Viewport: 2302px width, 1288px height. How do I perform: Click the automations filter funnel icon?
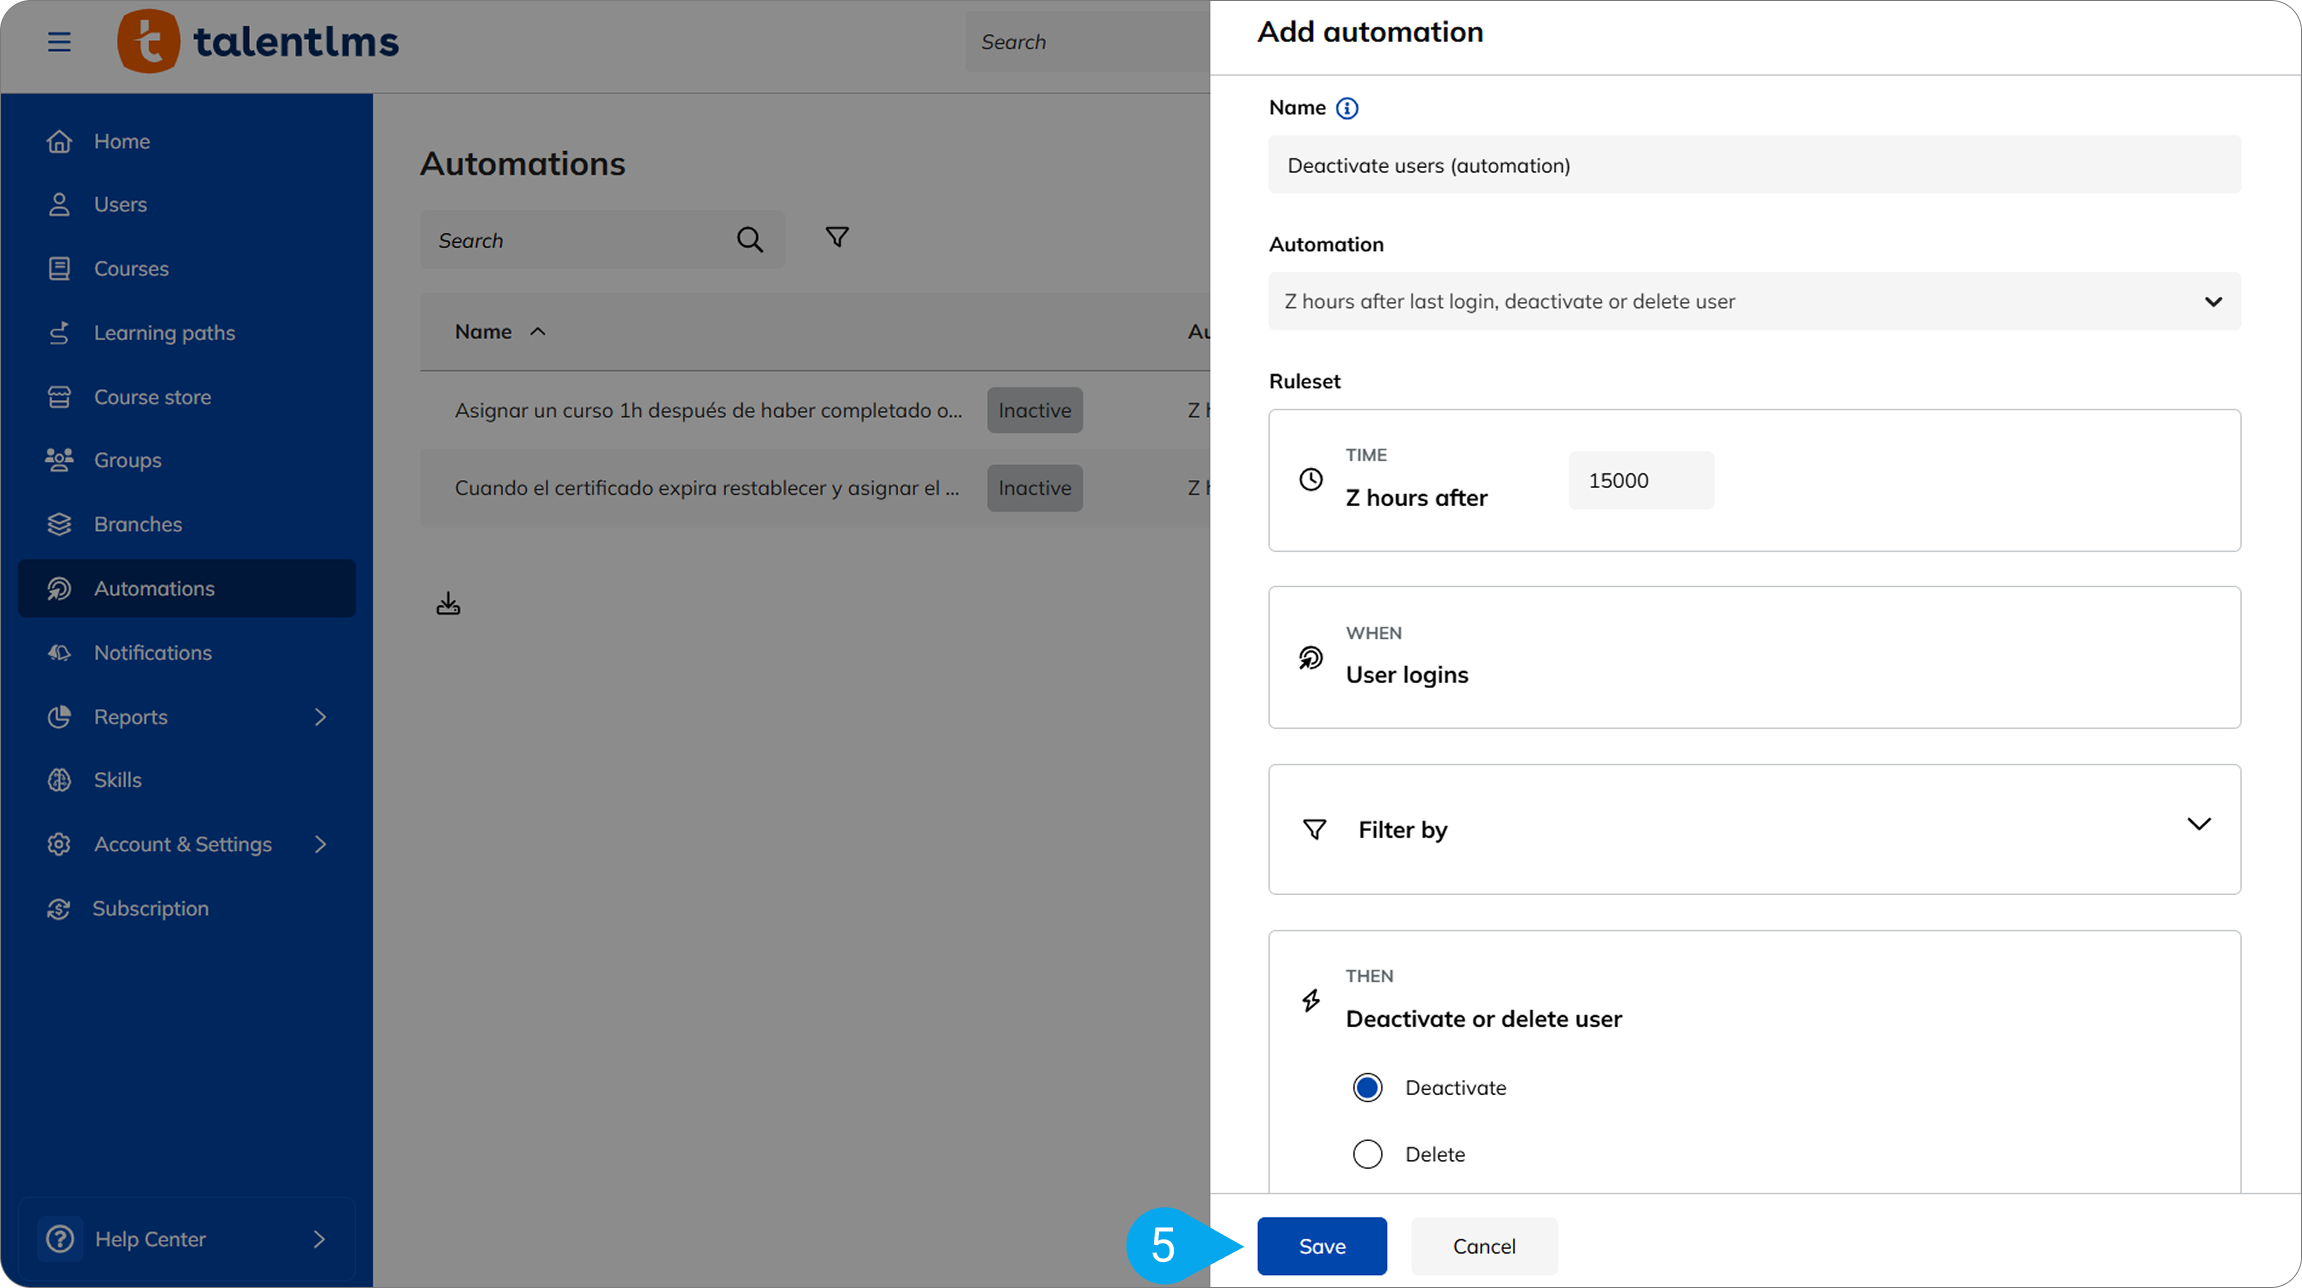[x=836, y=238]
